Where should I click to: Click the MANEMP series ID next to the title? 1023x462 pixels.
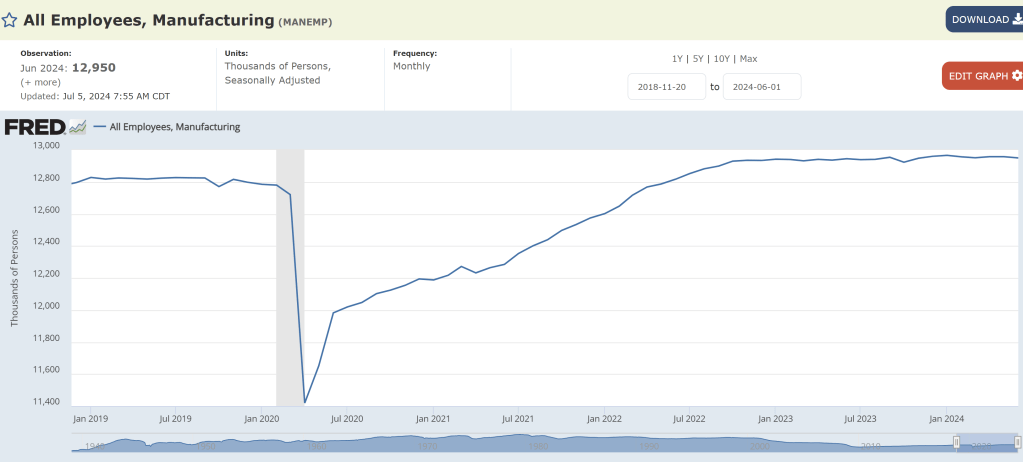click(306, 21)
